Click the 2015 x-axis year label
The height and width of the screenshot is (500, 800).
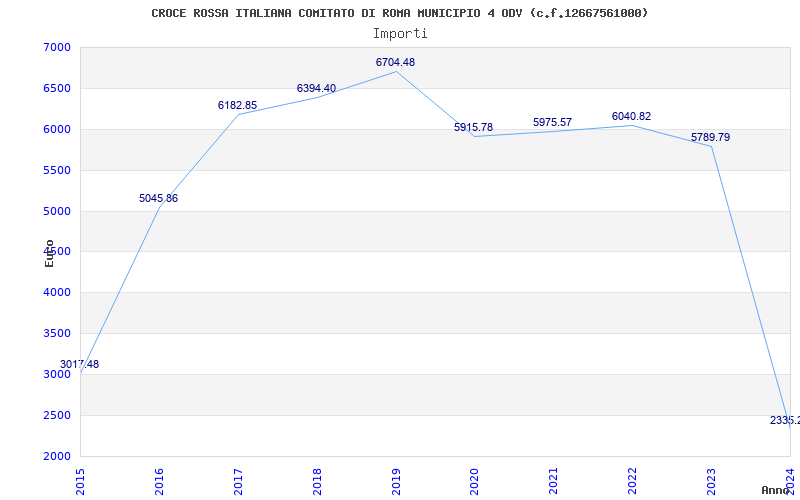80,481
